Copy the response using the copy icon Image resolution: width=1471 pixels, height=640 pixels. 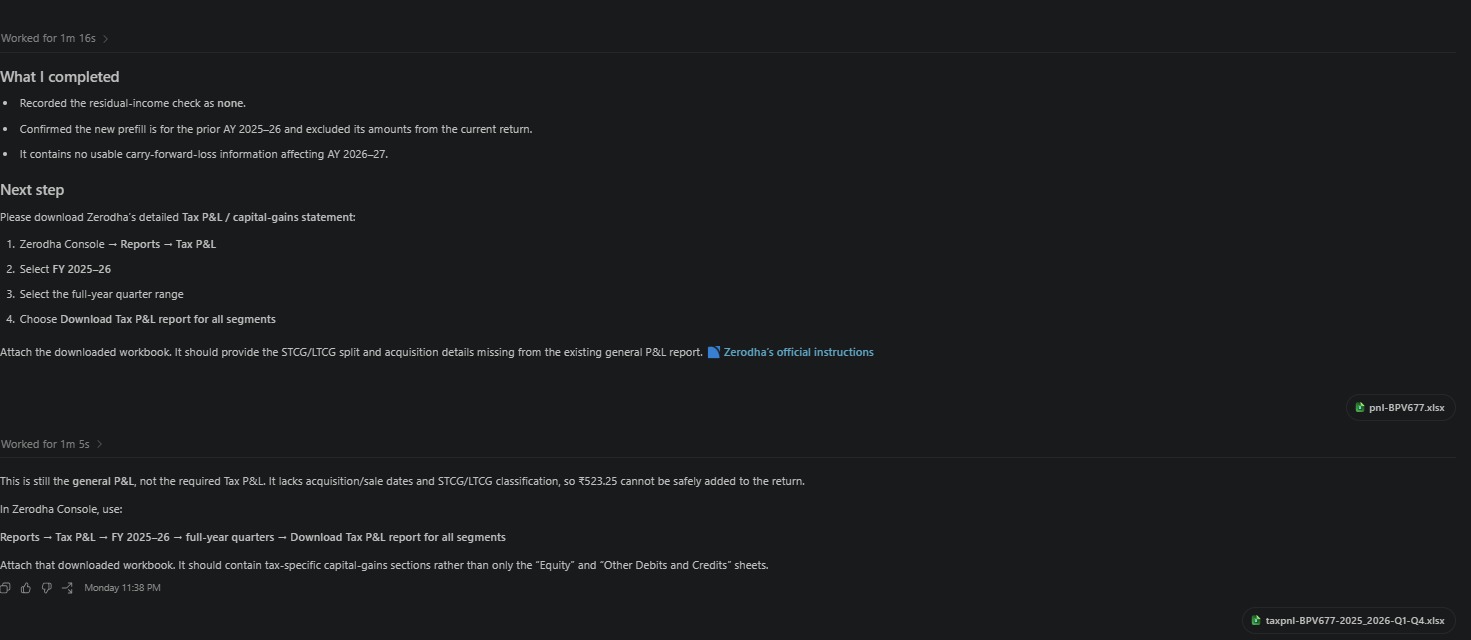(x=5, y=588)
